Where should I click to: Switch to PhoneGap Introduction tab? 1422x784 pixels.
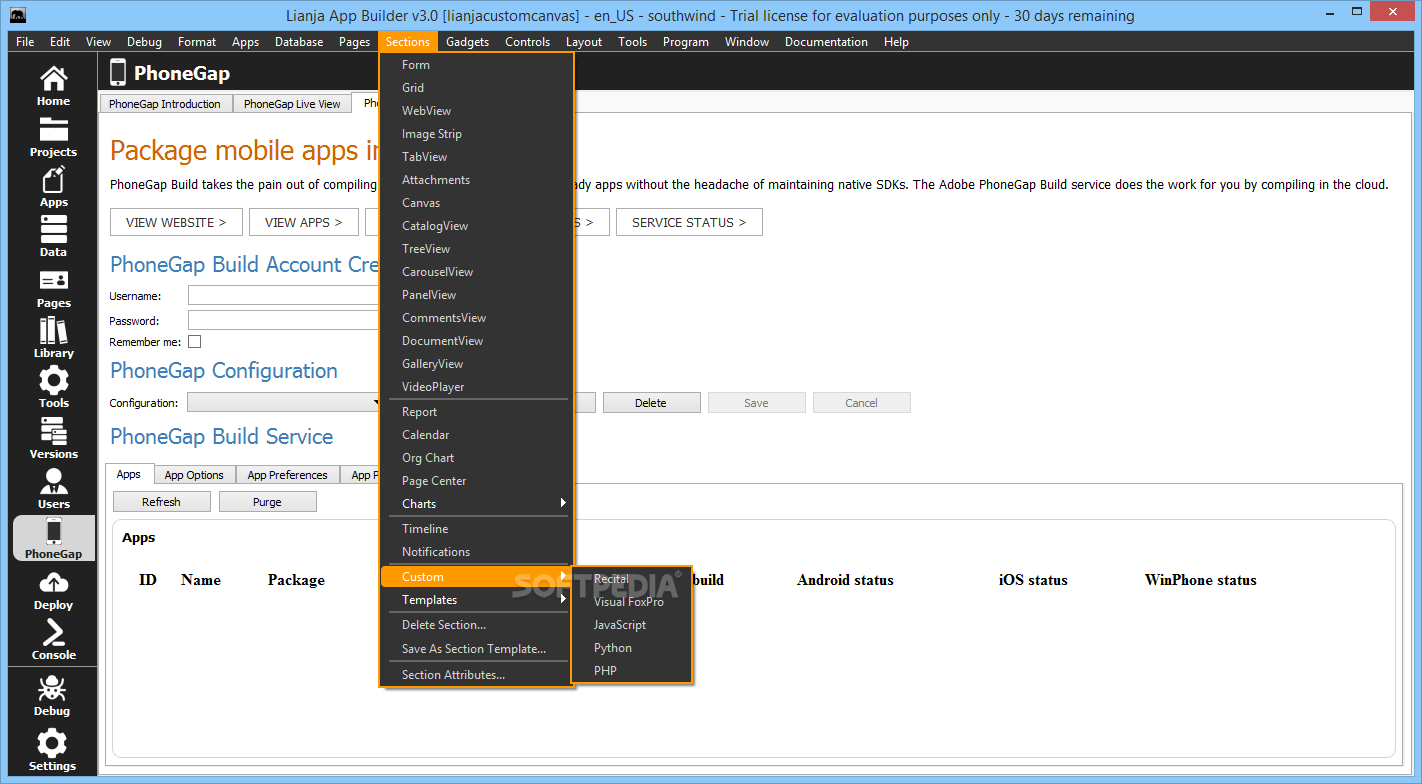click(165, 104)
